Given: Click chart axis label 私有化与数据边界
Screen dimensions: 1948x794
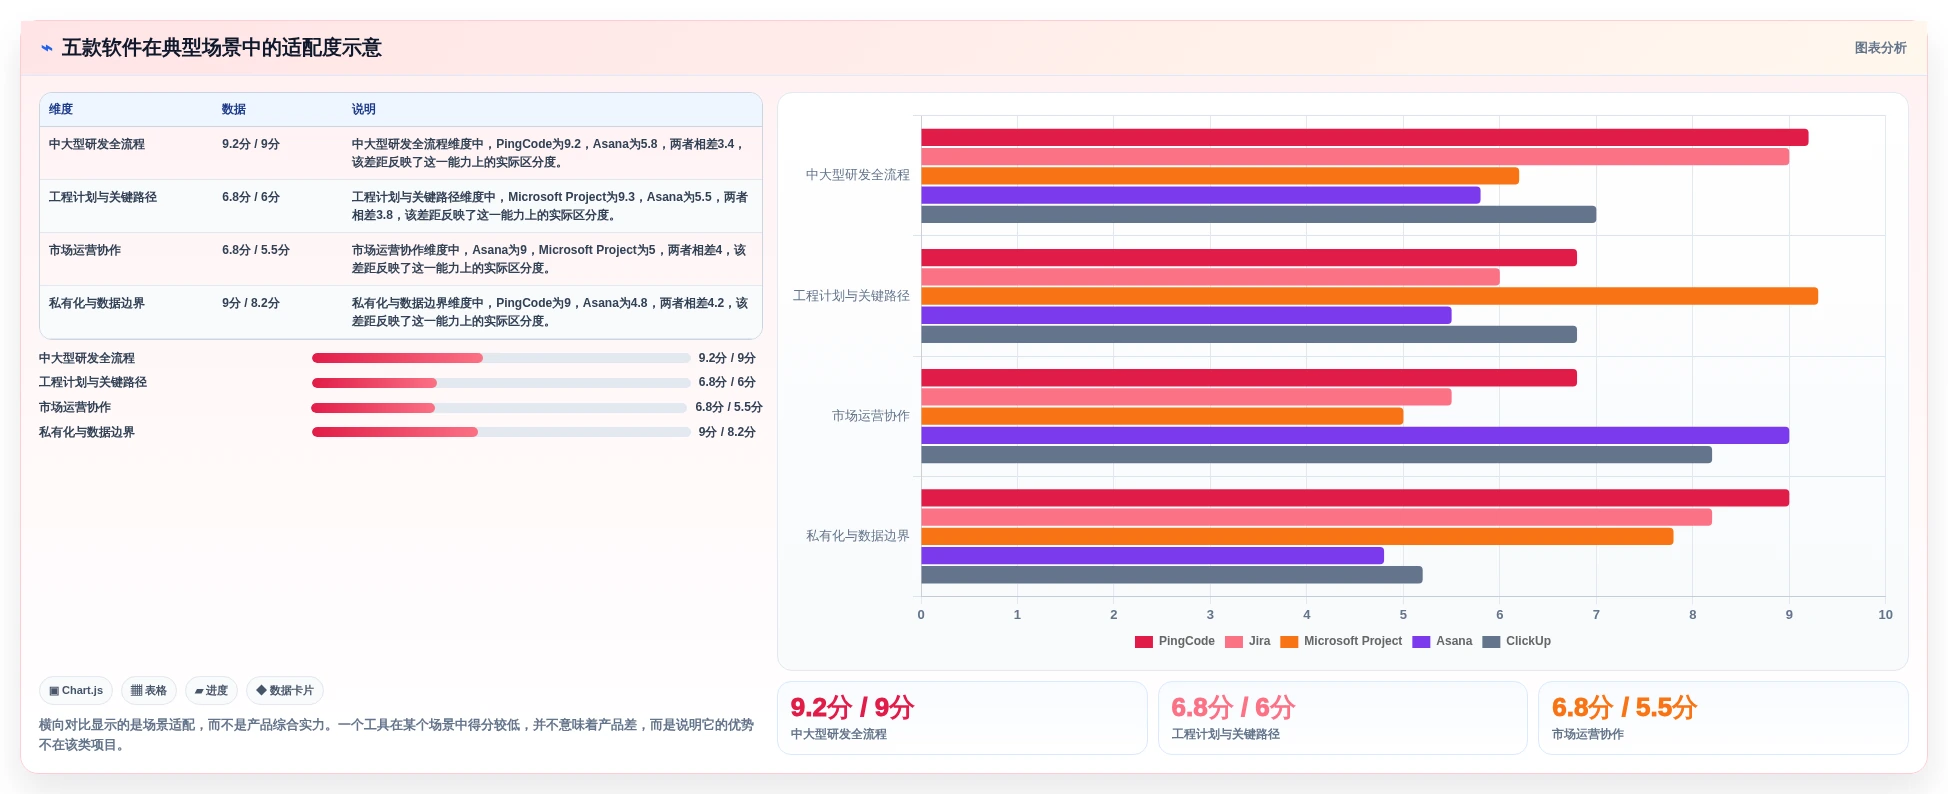Looking at the screenshot, I should click(858, 536).
